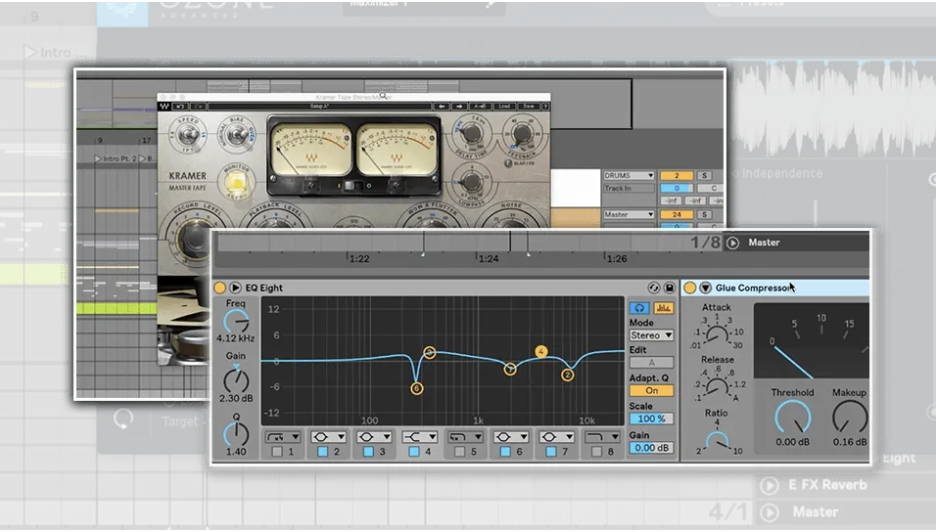
Task: Toggle the Kramer tape Speed switch
Action: (x=188, y=134)
